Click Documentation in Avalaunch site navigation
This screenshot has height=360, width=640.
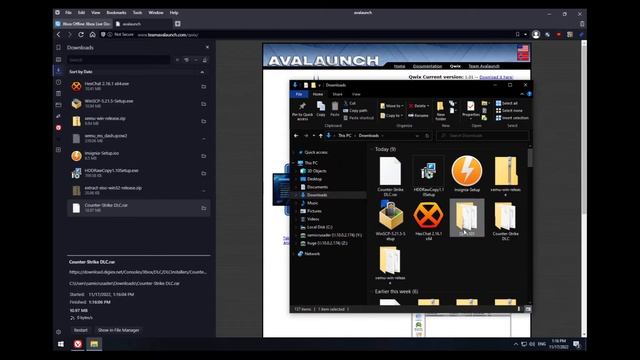427,66
